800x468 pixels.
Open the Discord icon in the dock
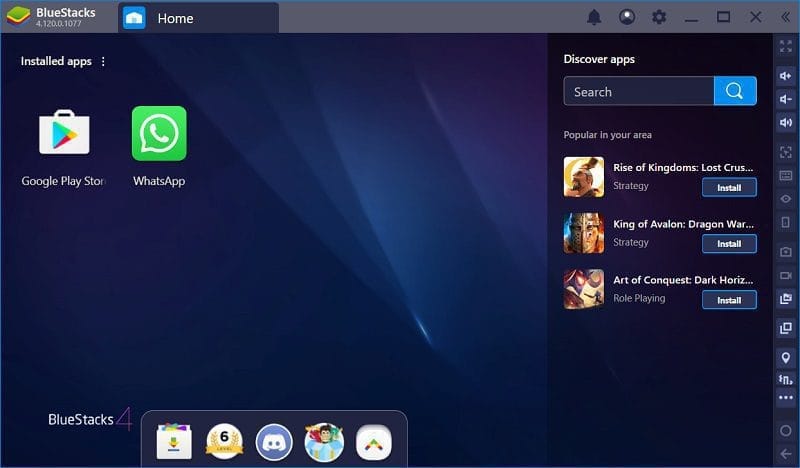[x=274, y=442]
